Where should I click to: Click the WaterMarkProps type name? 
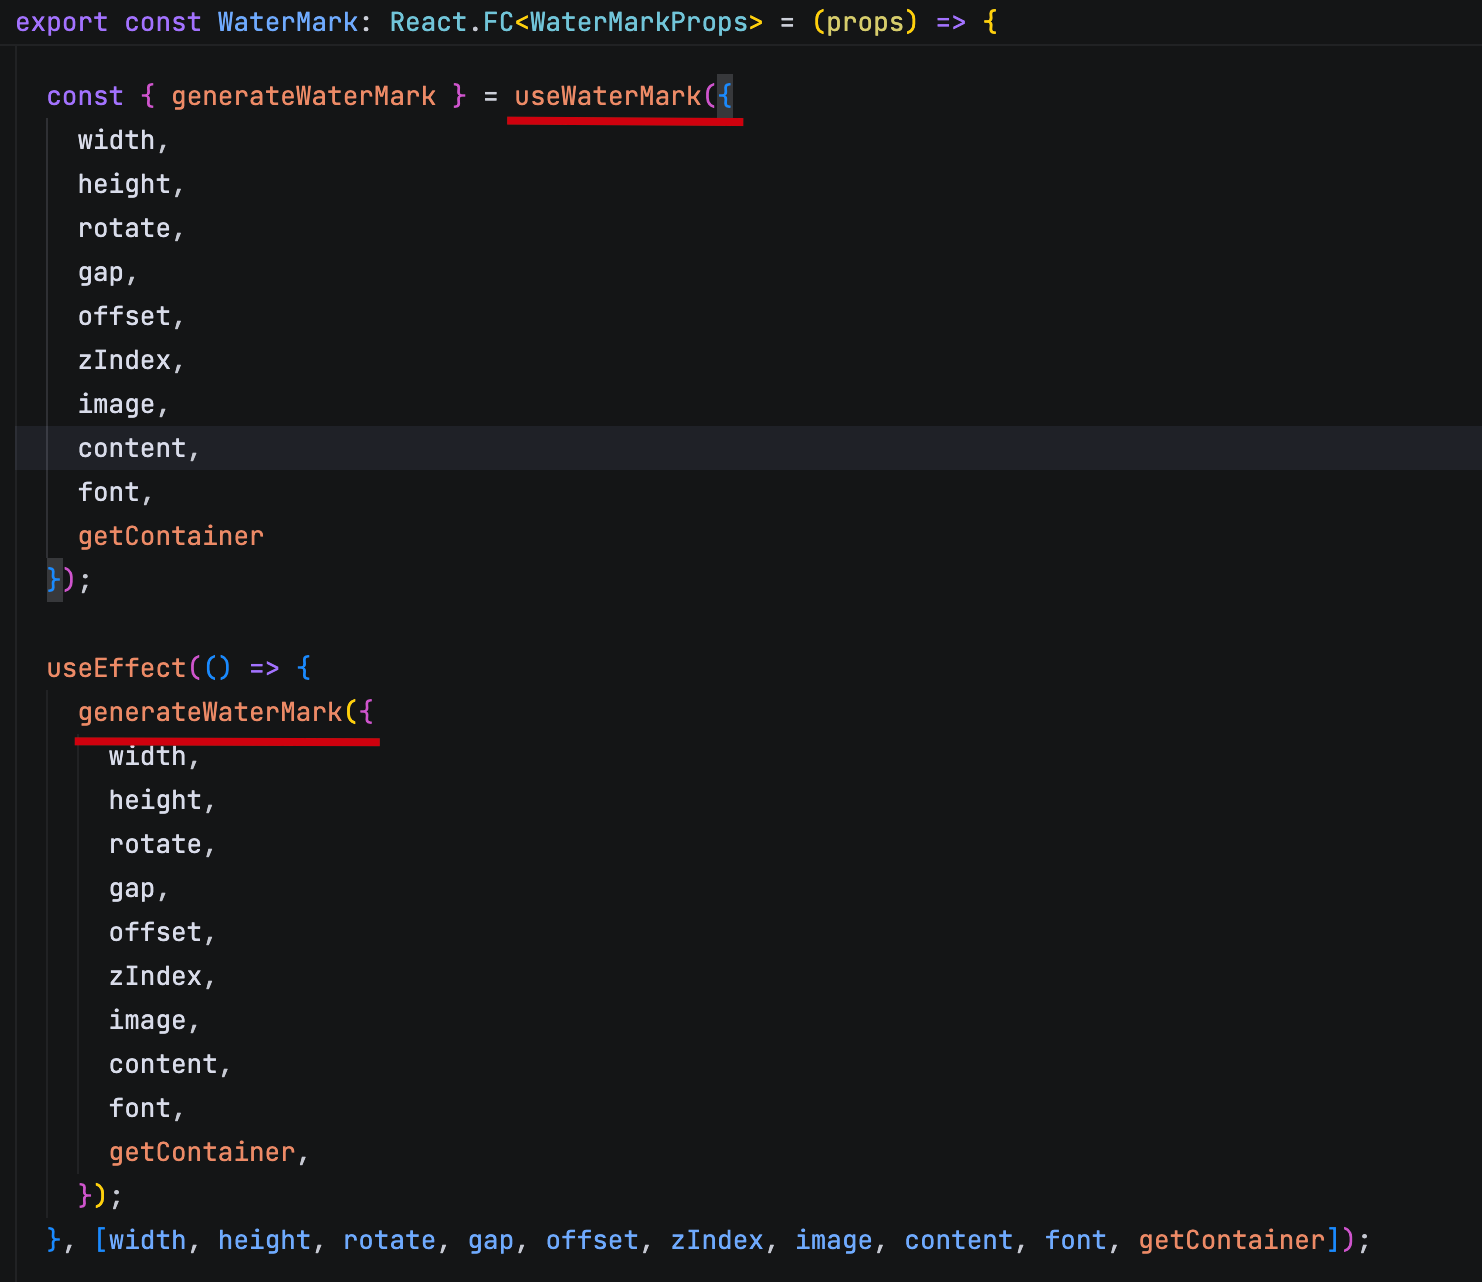(x=638, y=22)
